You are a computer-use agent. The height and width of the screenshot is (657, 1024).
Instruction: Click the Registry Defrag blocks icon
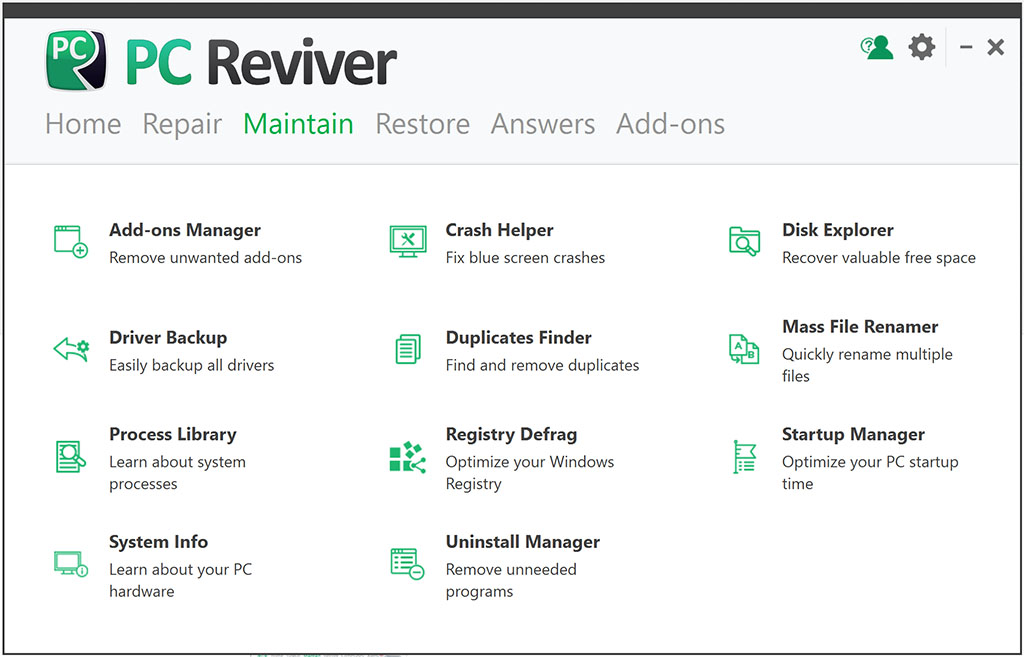pyautogui.click(x=408, y=457)
